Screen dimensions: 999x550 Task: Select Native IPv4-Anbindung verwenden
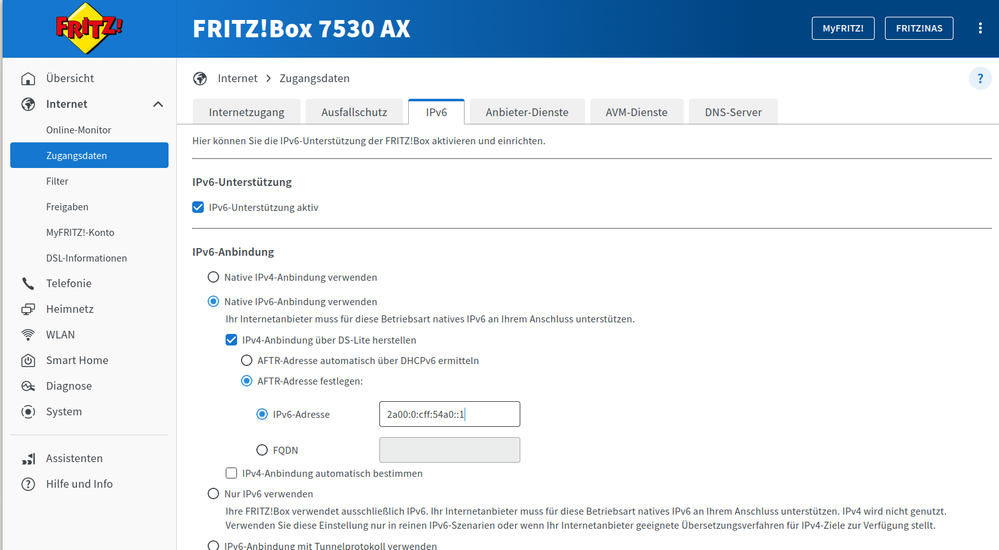(x=213, y=277)
